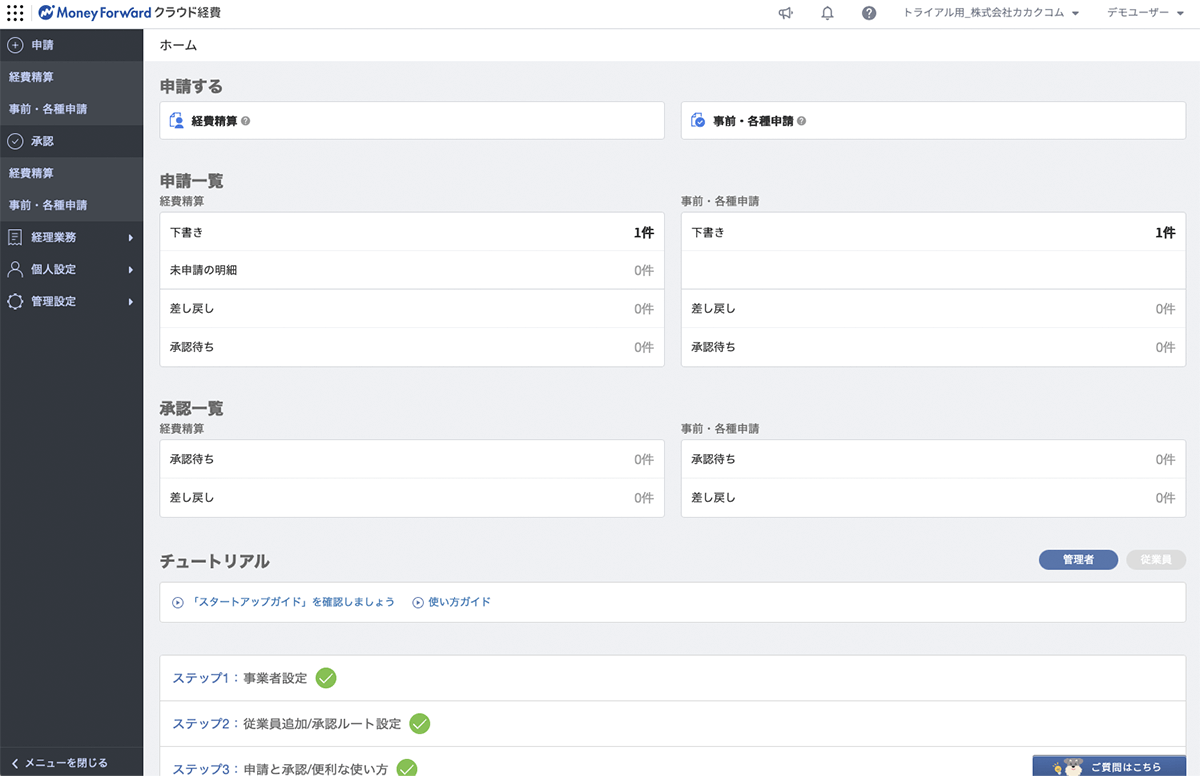1200x776 pixels.
Task: Open 承認待ち row in 経費精算 承認一覧
Action: point(412,460)
